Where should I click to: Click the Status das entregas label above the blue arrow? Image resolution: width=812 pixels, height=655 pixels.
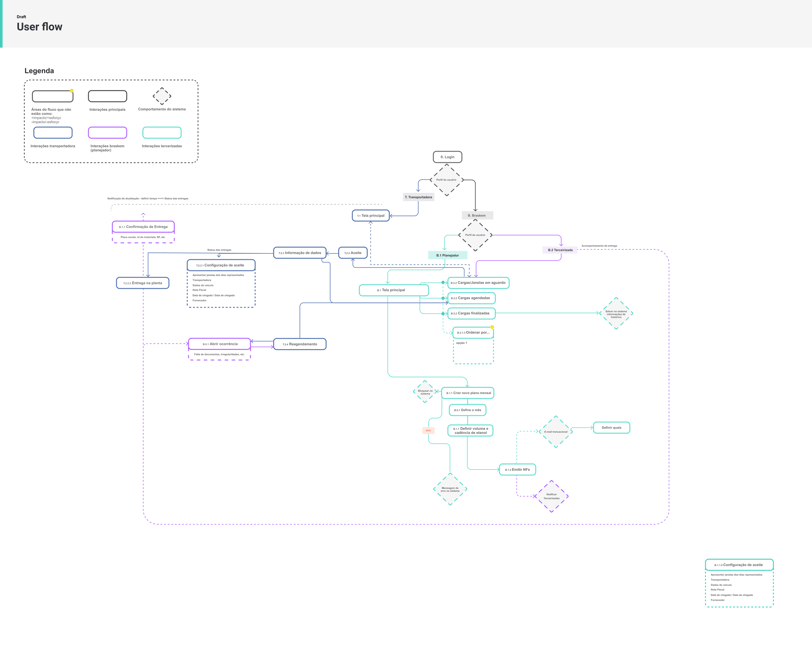click(x=219, y=250)
